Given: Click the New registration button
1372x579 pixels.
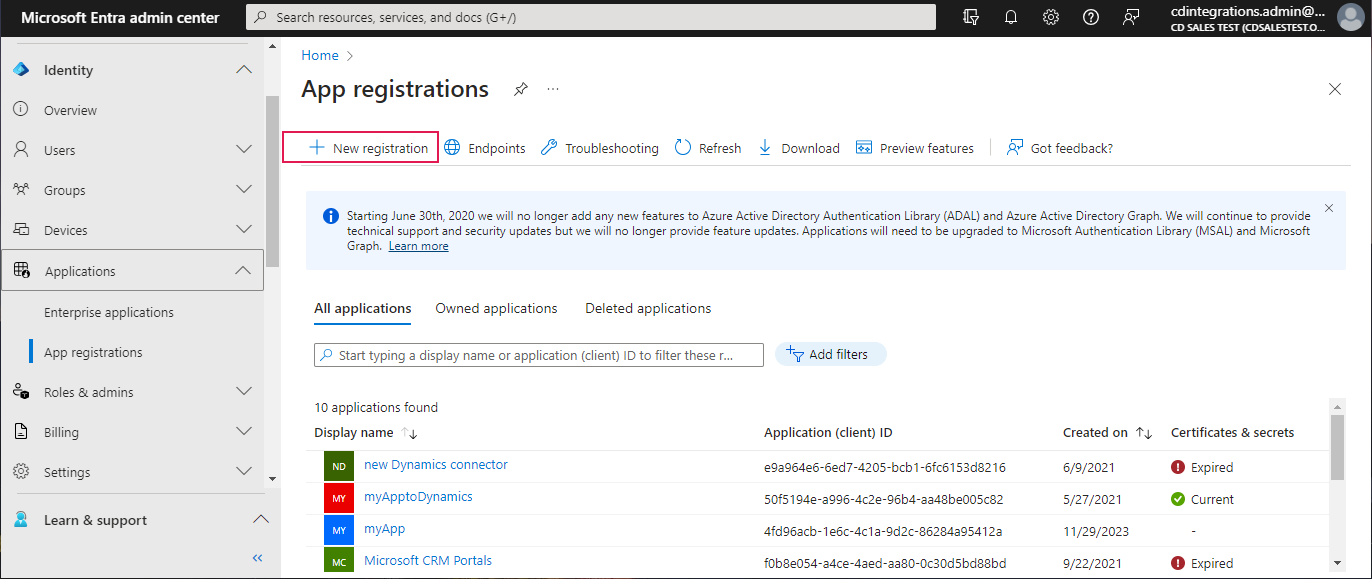Looking at the screenshot, I should pos(360,147).
